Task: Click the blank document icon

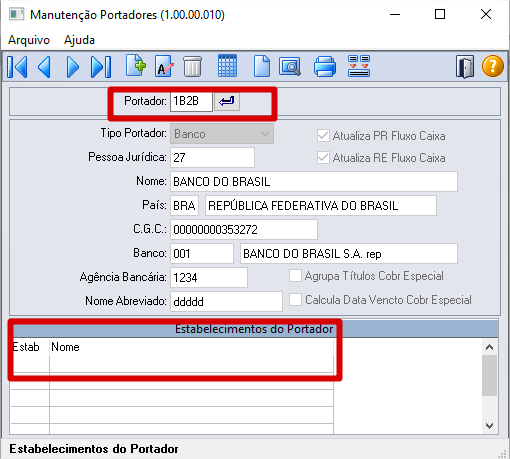Action: point(262,66)
